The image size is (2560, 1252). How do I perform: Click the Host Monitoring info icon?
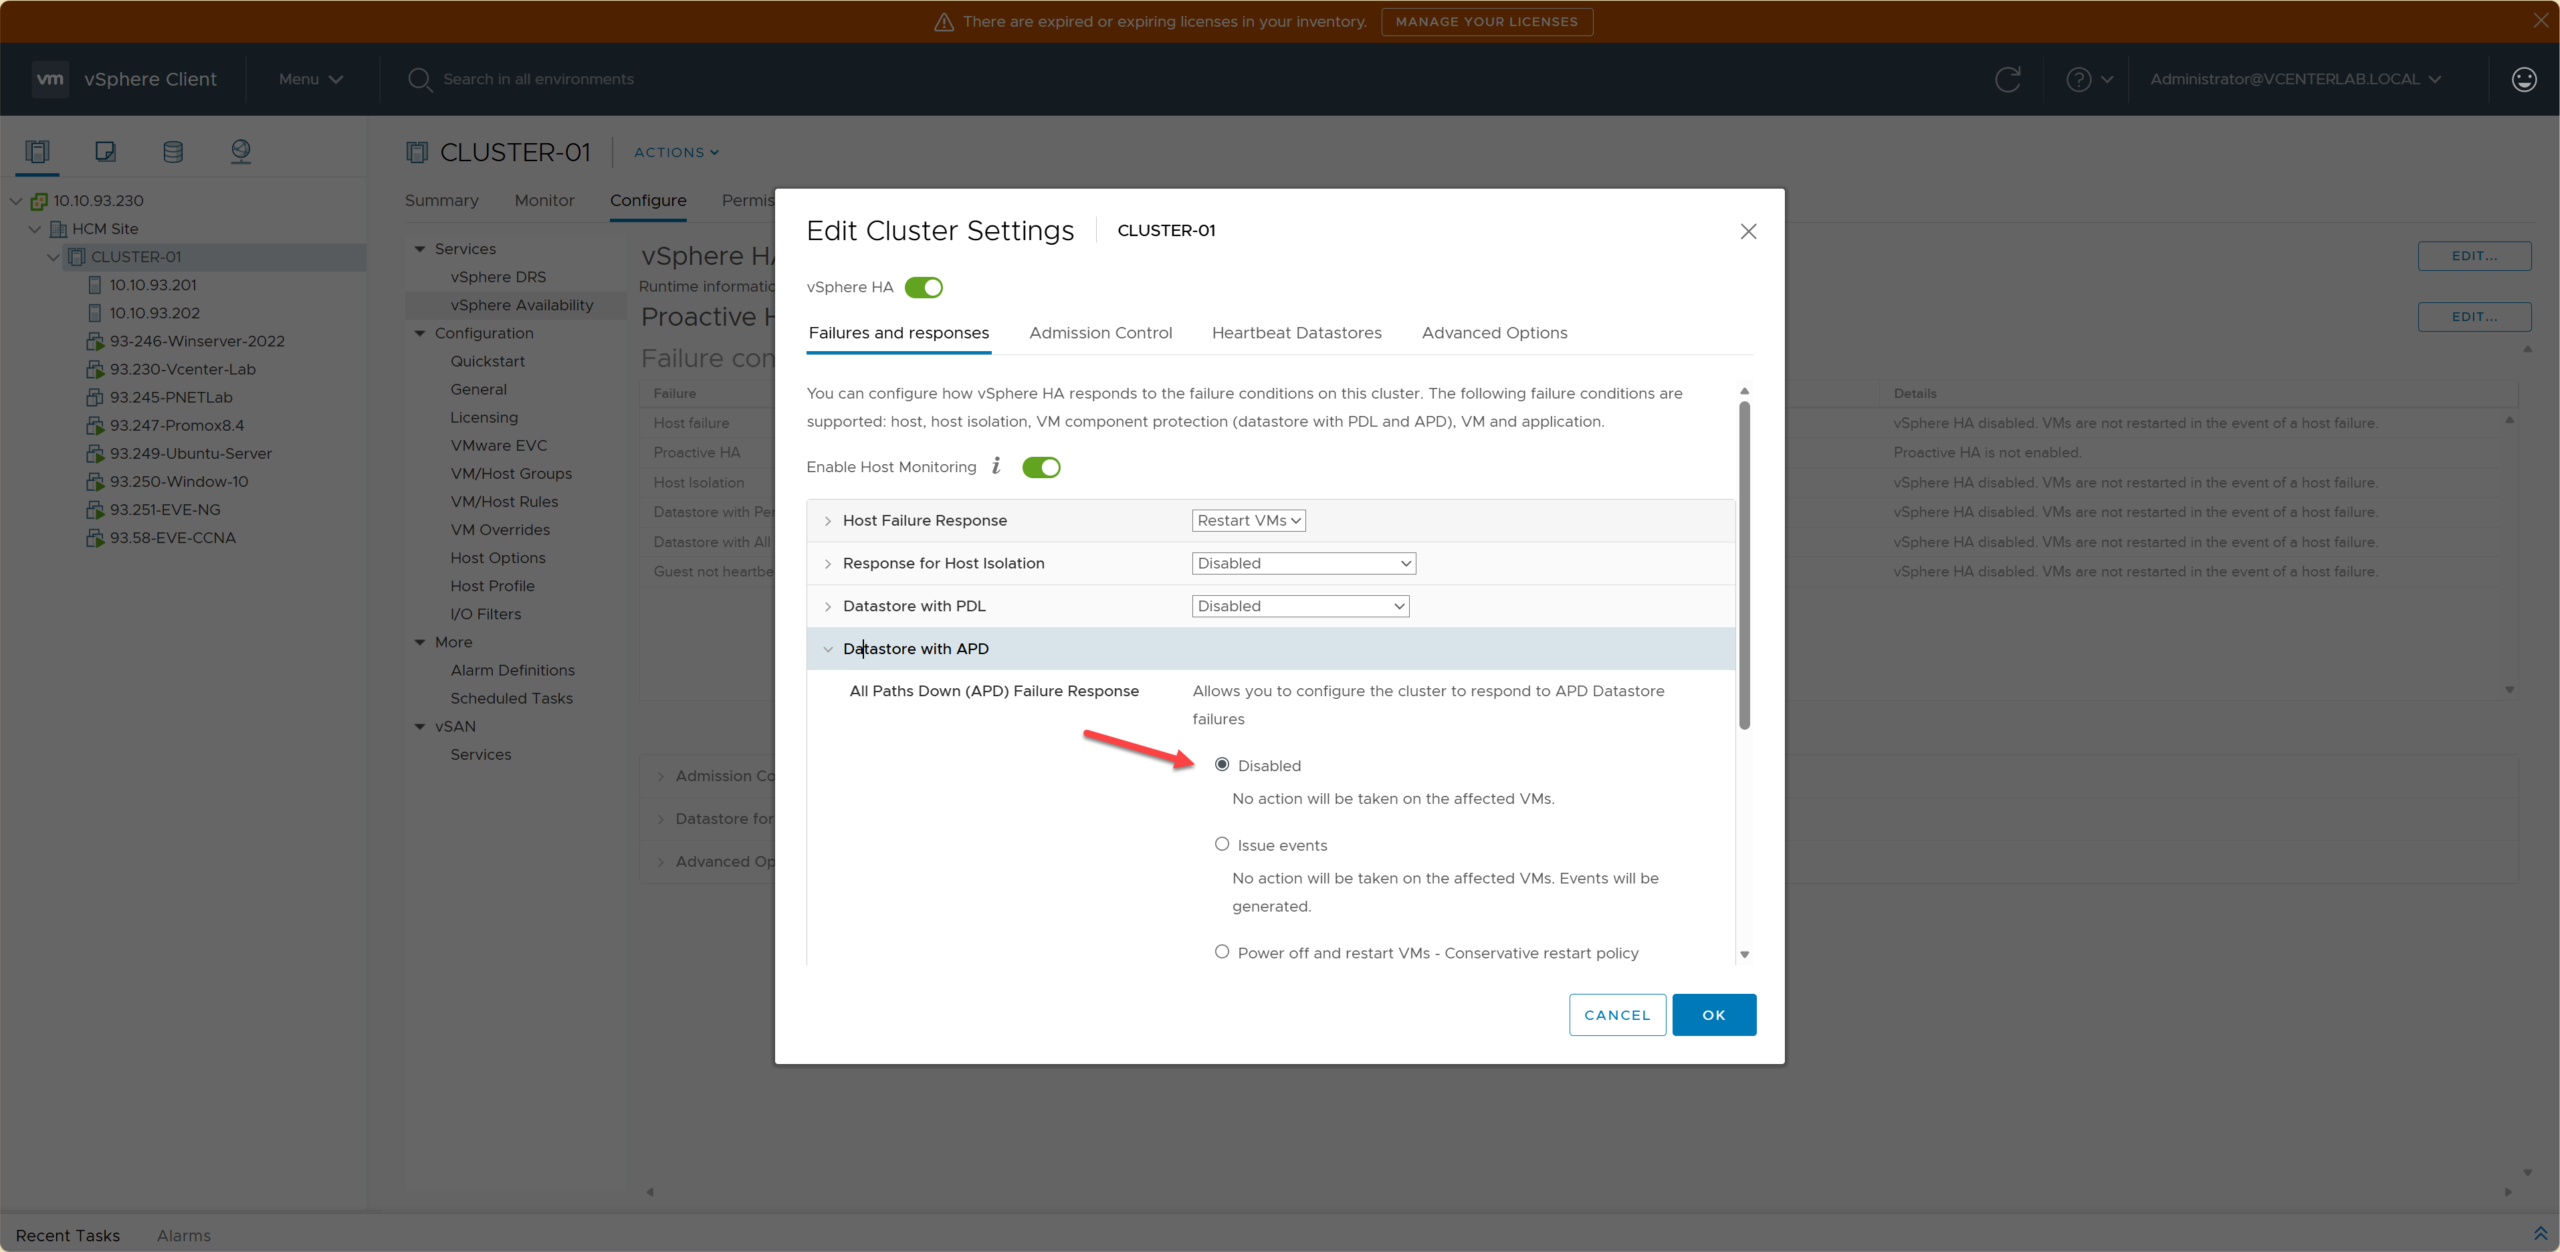[996, 466]
